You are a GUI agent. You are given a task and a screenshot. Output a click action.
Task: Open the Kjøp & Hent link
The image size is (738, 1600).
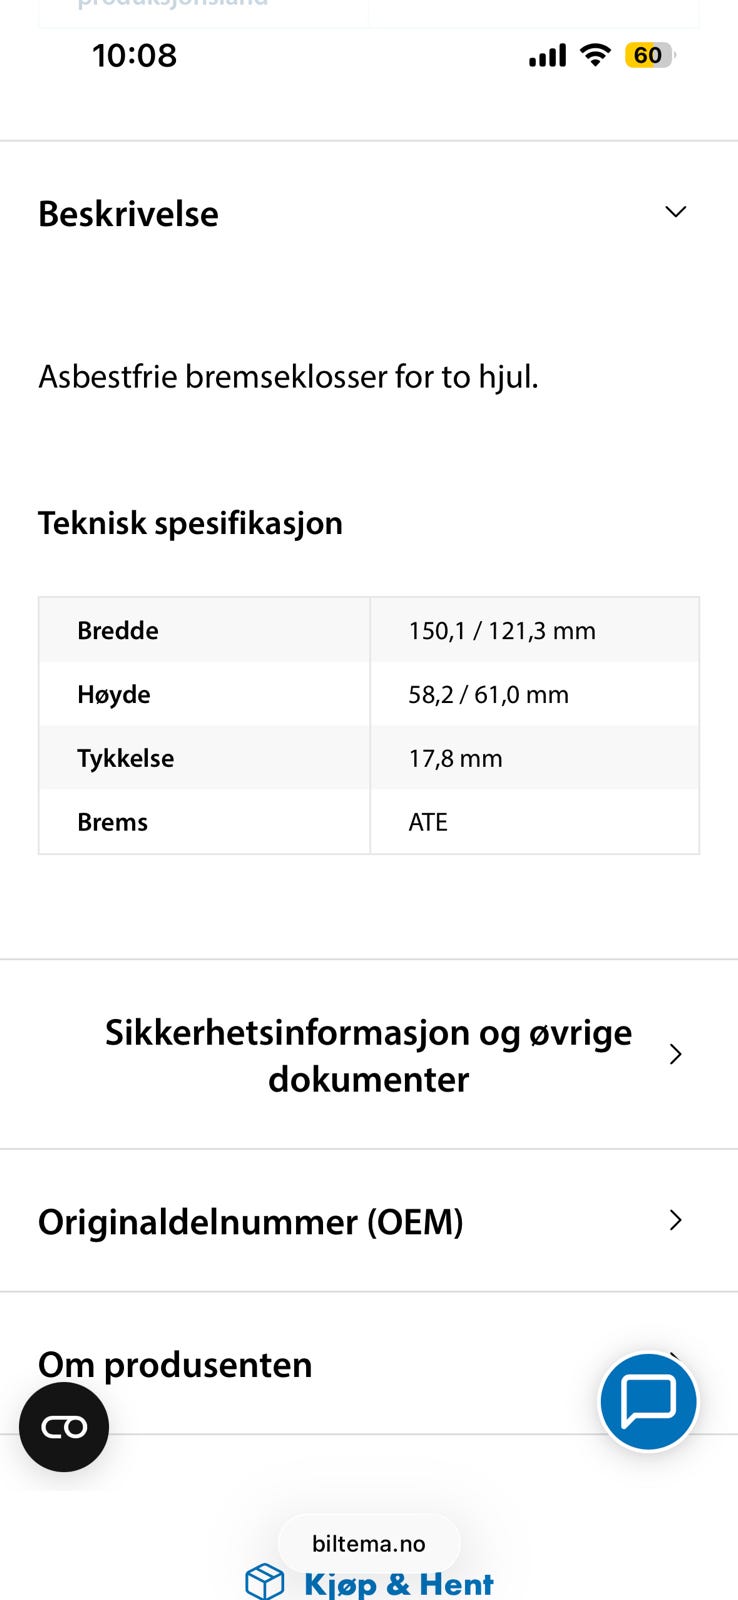[x=398, y=1584]
